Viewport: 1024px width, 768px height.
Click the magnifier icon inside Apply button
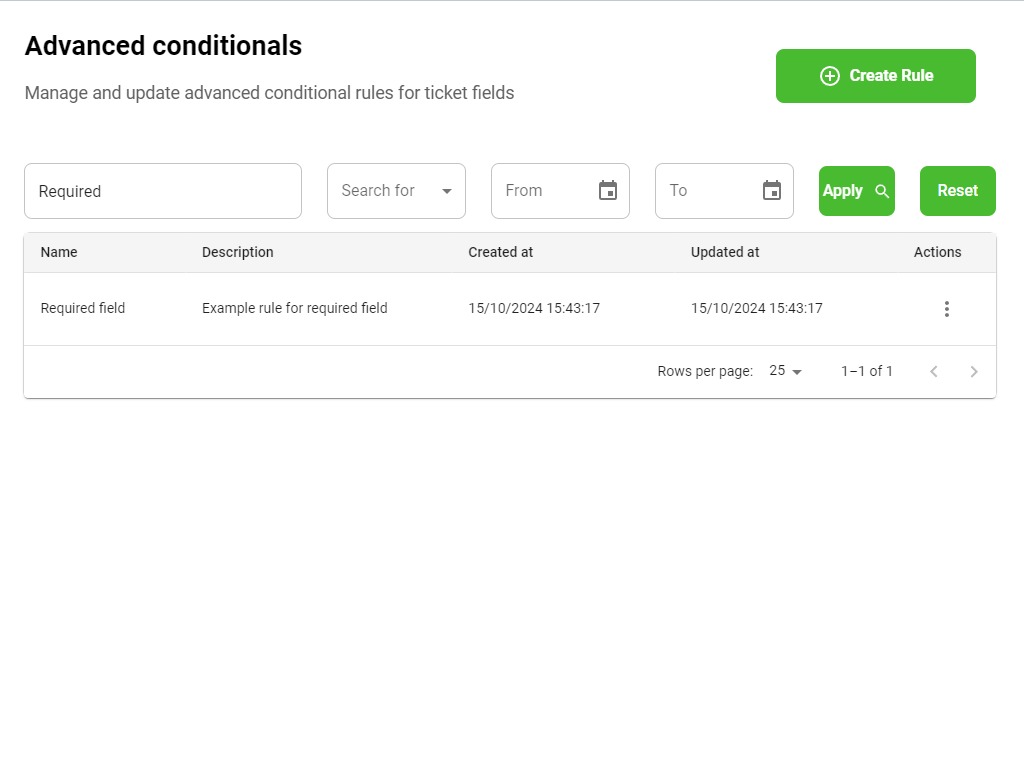point(882,191)
